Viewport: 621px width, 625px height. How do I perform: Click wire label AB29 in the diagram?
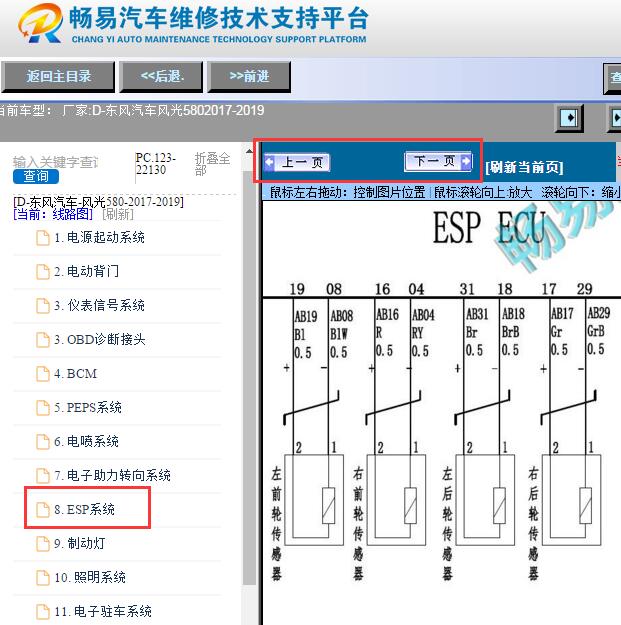click(598, 313)
